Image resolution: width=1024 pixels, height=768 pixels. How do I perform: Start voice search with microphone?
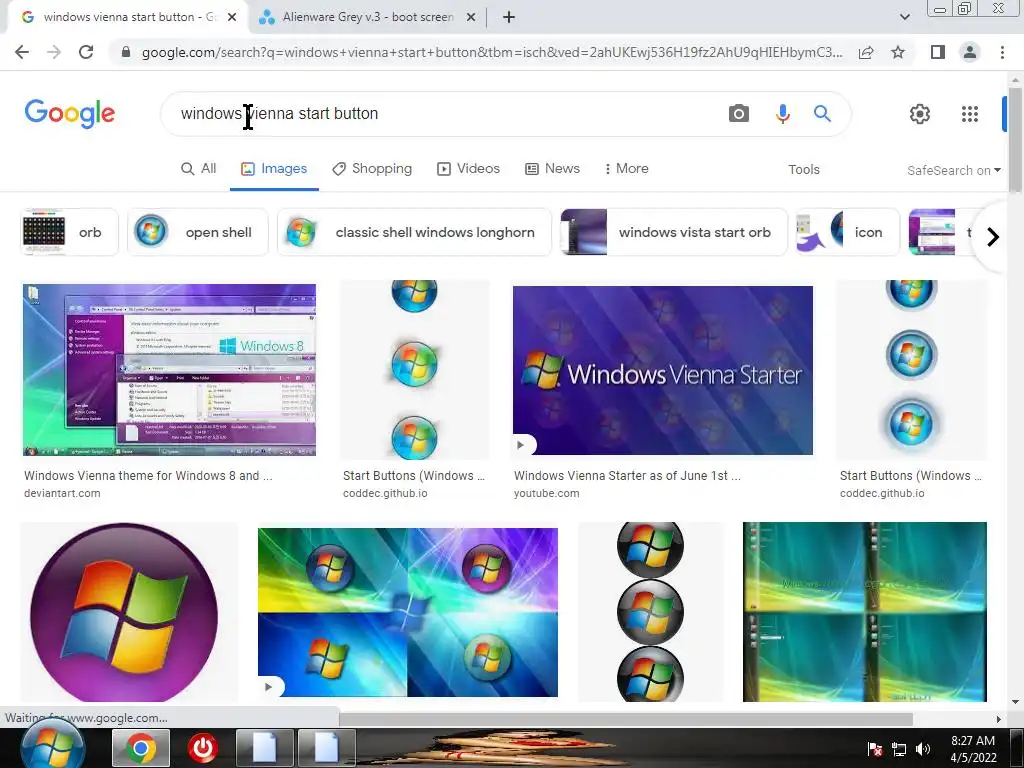coord(782,114)
